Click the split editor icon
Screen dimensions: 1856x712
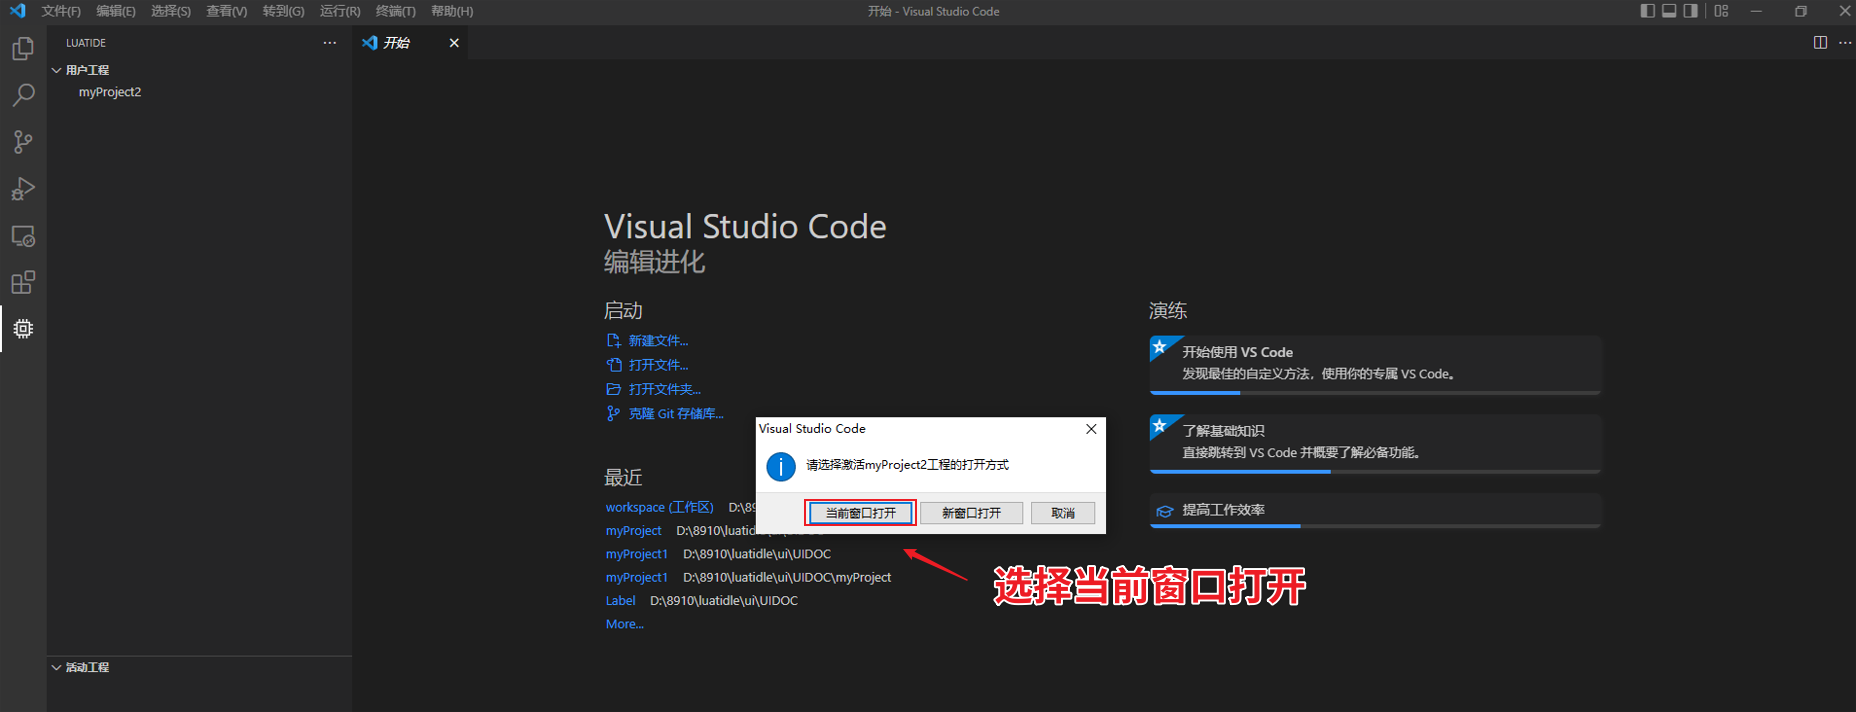coord(1820,42)
